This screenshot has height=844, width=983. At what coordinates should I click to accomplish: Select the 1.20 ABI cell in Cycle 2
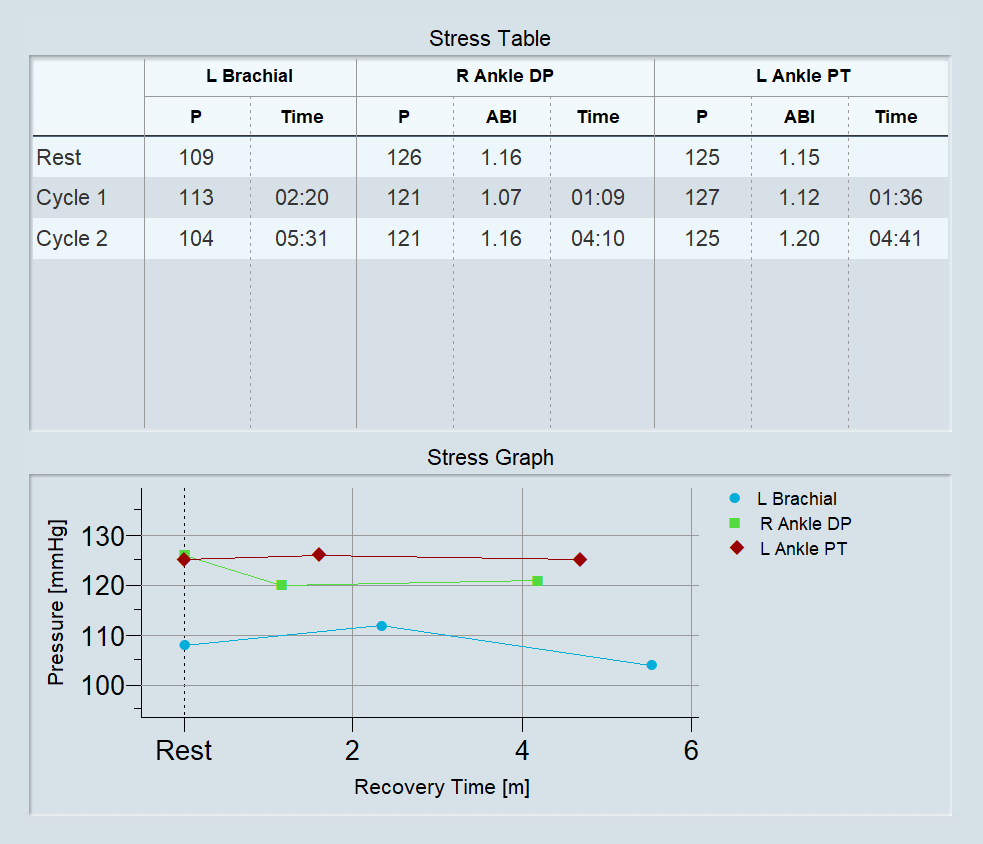[x=799, y=239]
